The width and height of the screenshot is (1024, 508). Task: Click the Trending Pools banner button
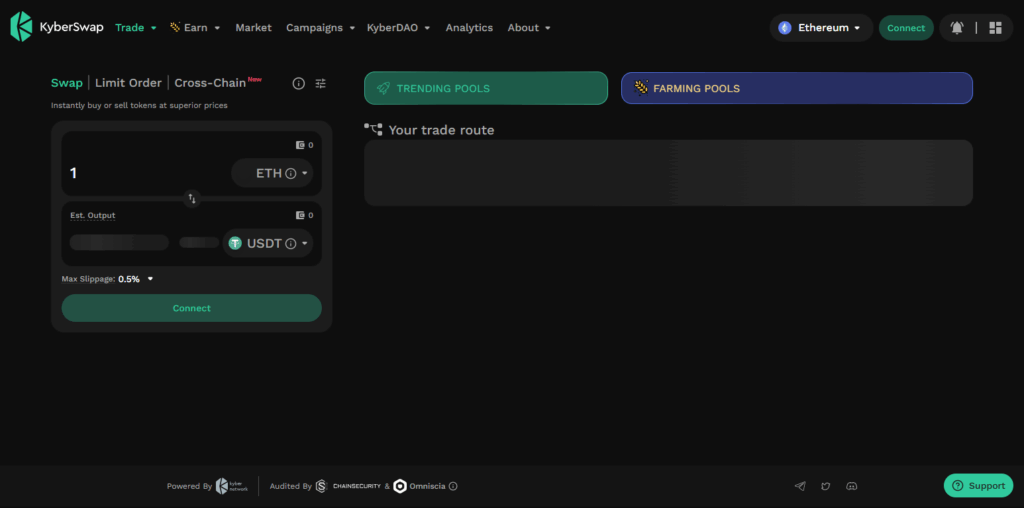point(485,88)
